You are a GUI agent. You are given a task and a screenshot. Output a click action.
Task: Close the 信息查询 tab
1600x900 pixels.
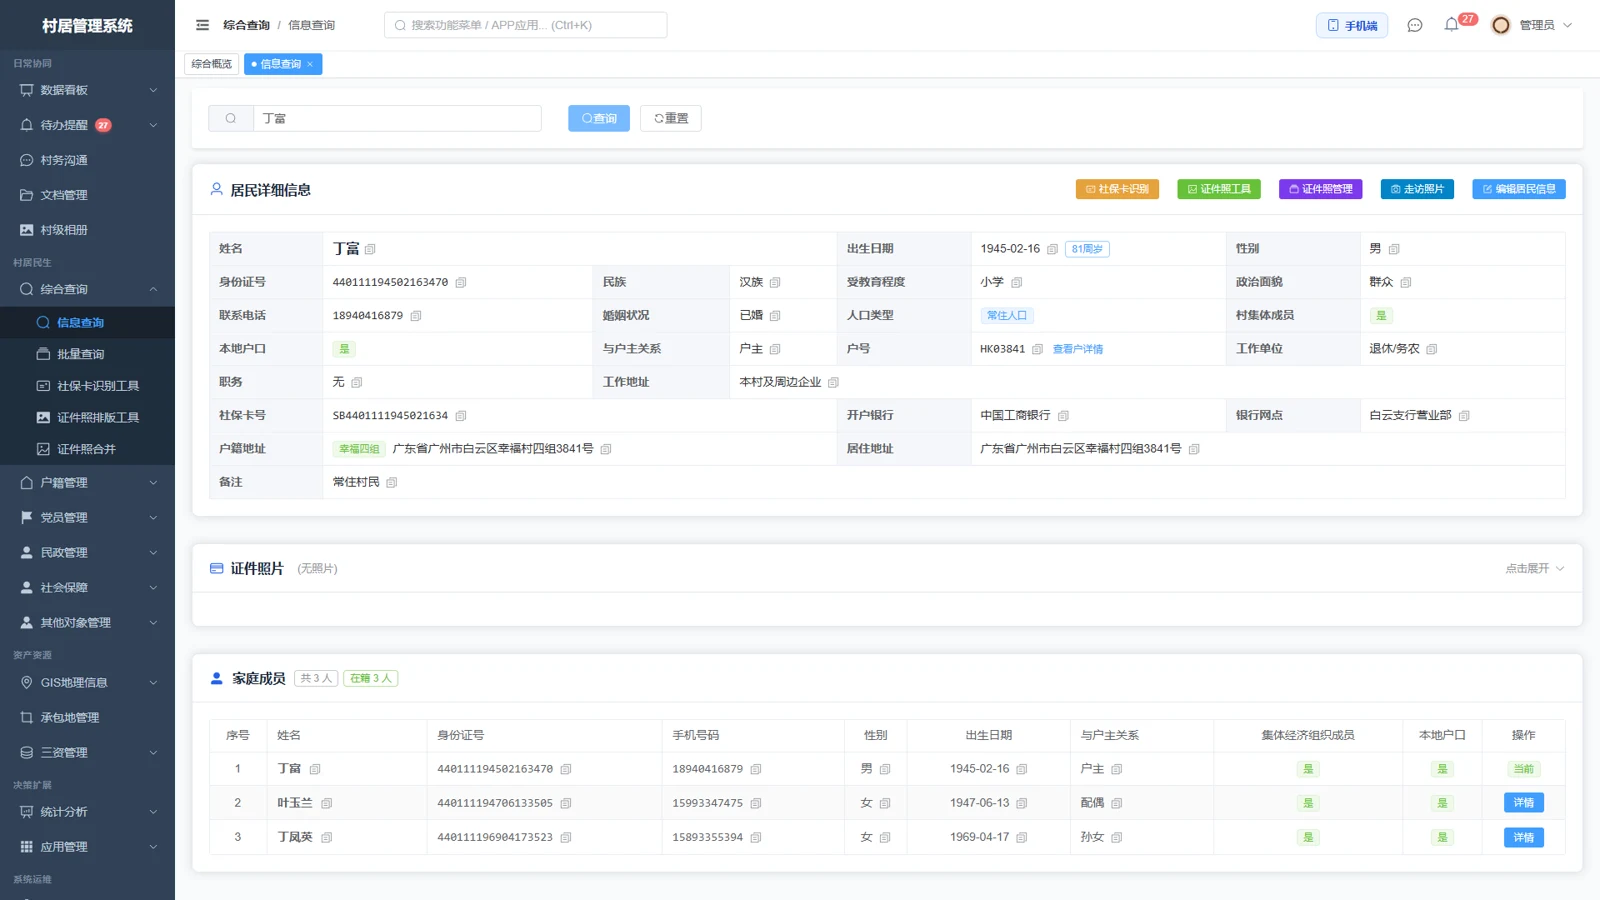(310, 64)
